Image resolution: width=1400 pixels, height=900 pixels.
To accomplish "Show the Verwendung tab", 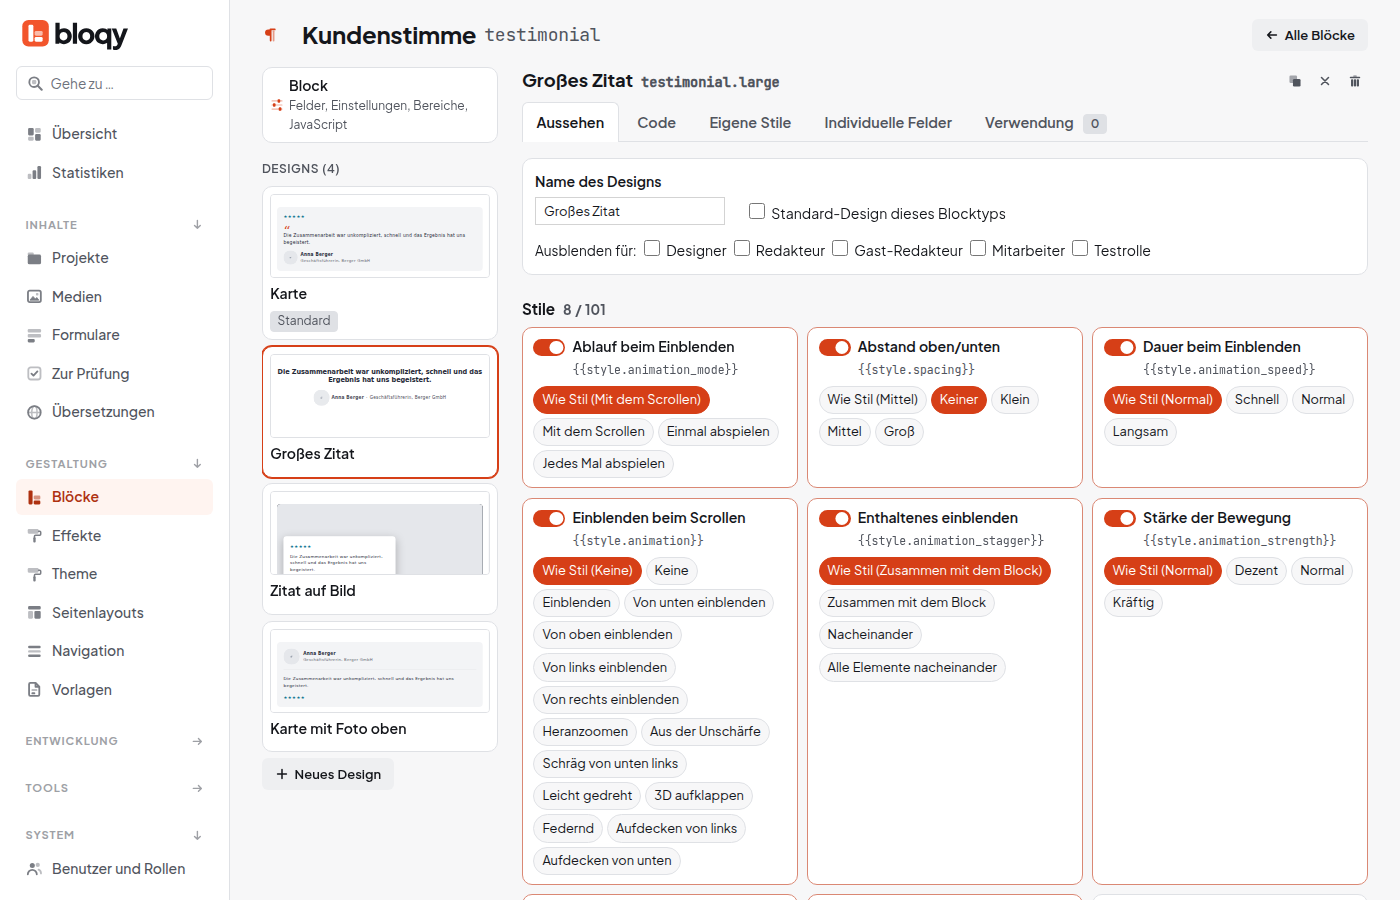I will (x=1045, y=123).
